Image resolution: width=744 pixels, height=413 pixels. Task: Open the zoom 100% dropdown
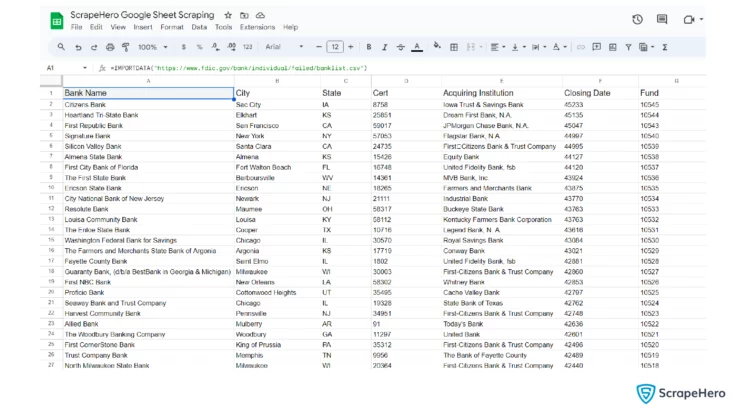tap(153, 47)
